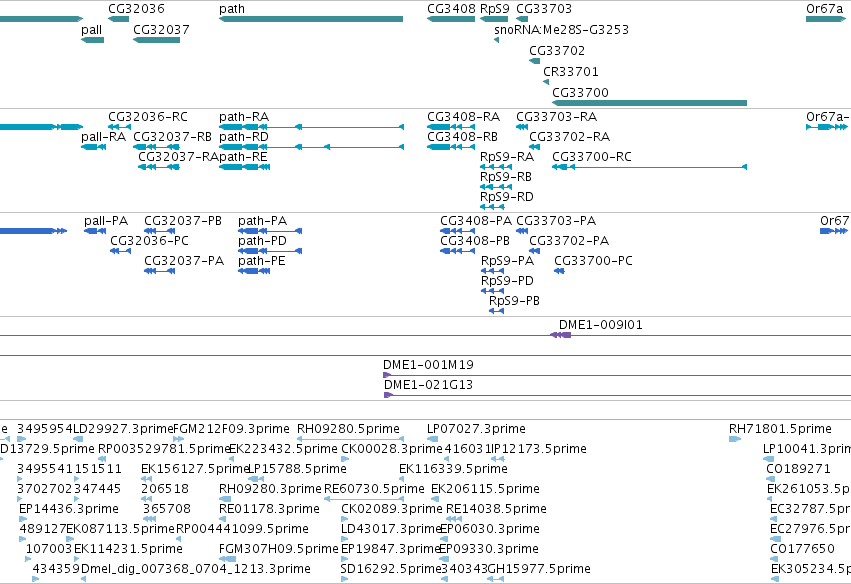
Task: Open the CG33700-PC protein label
Action: pyautogui.click(x=593, y=262)
